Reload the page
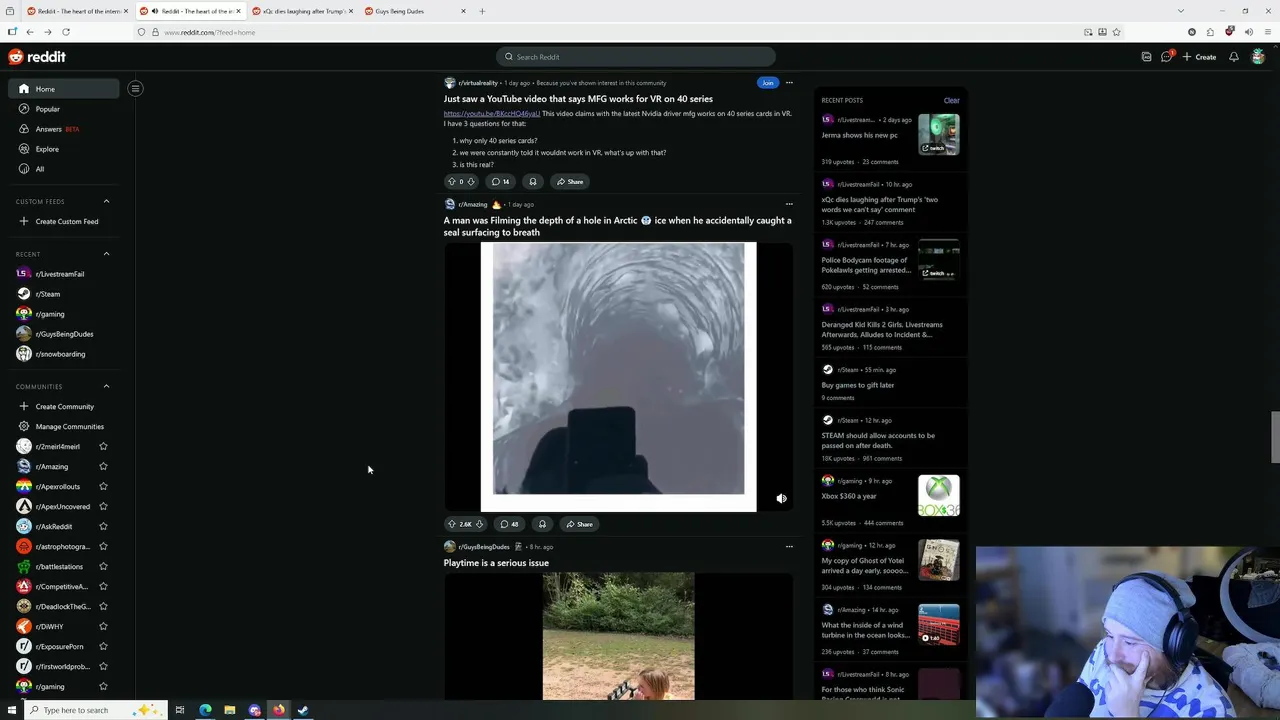 pos(66,32)
